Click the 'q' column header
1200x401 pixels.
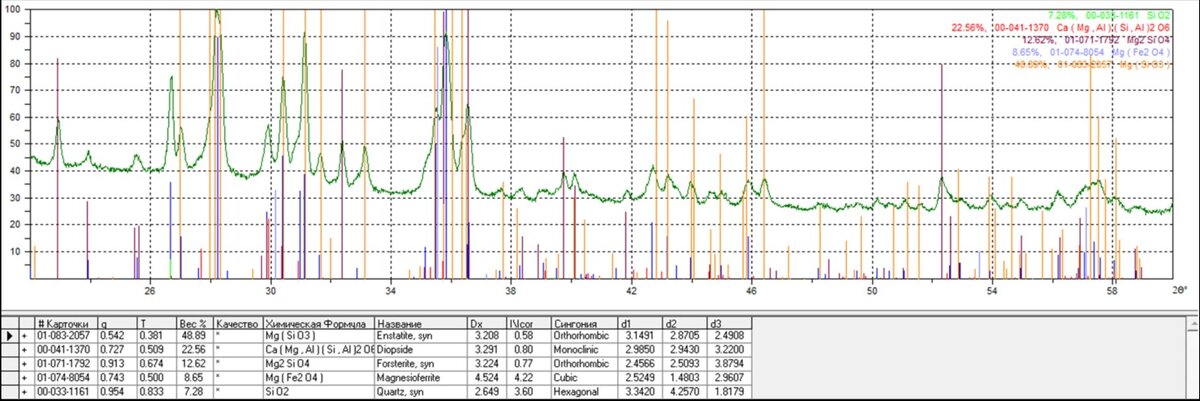[115, 325]
